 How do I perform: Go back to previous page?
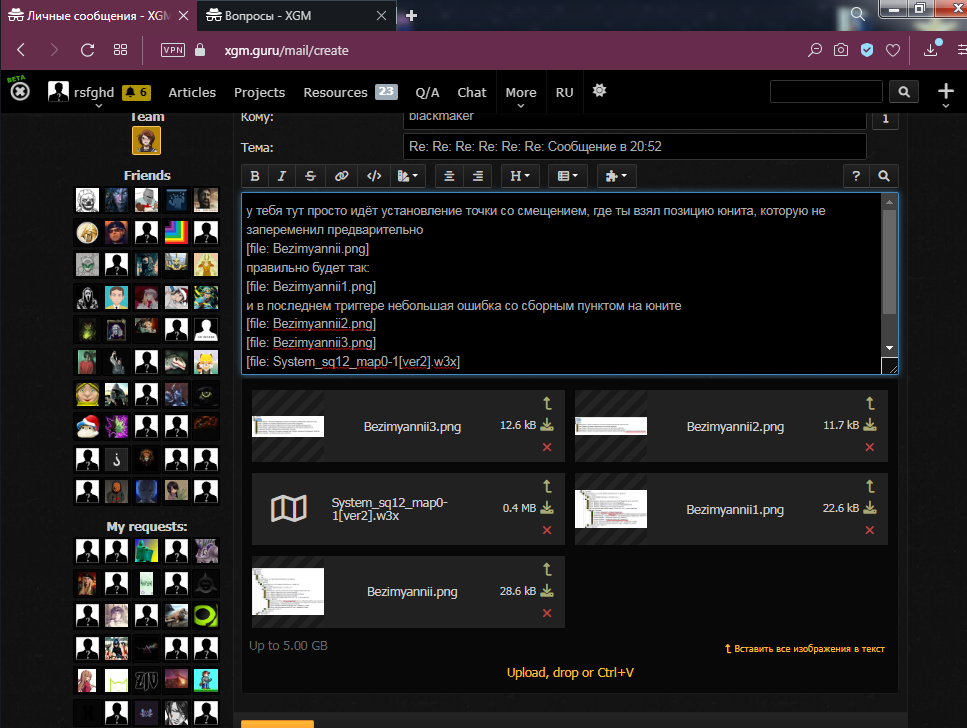21,51
